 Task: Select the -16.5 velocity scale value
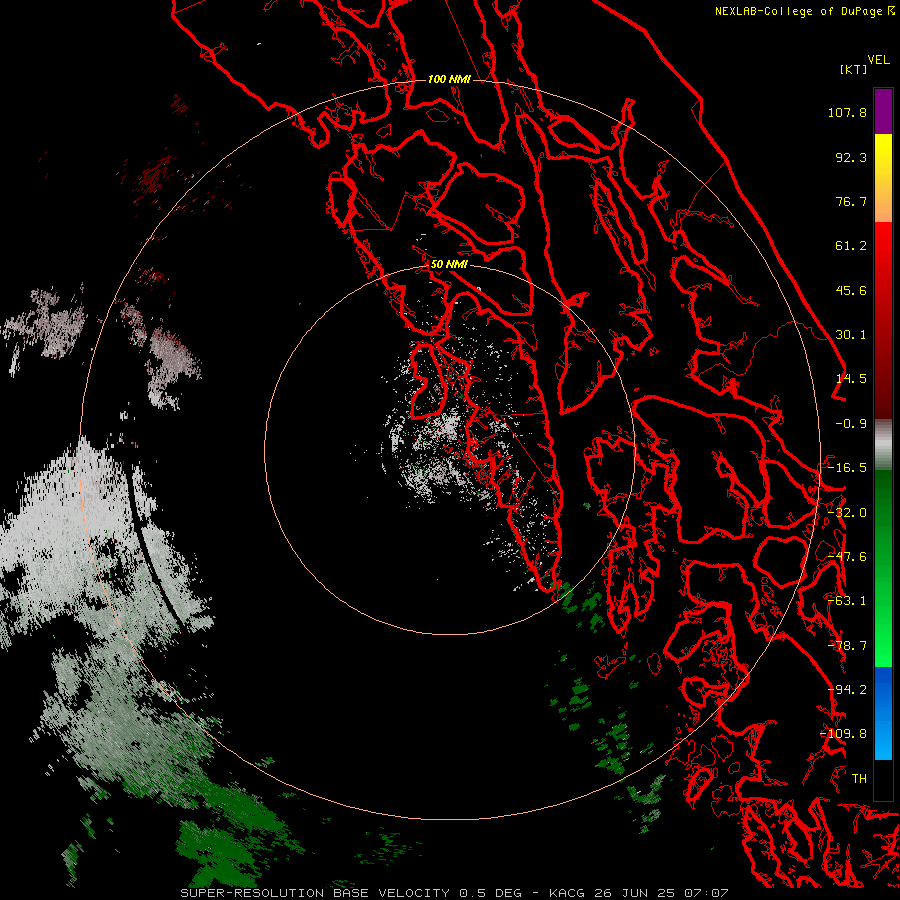(847, 468)
